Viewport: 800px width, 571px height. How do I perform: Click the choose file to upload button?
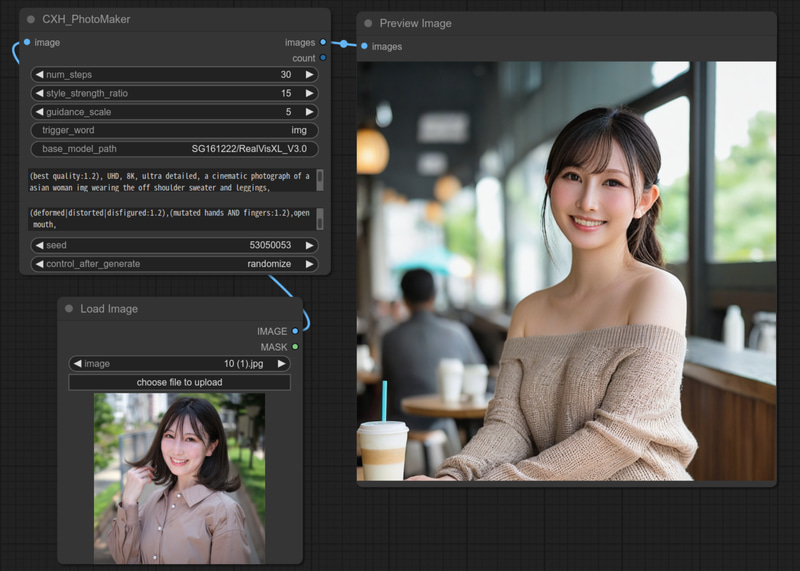(x=179, y=382)
